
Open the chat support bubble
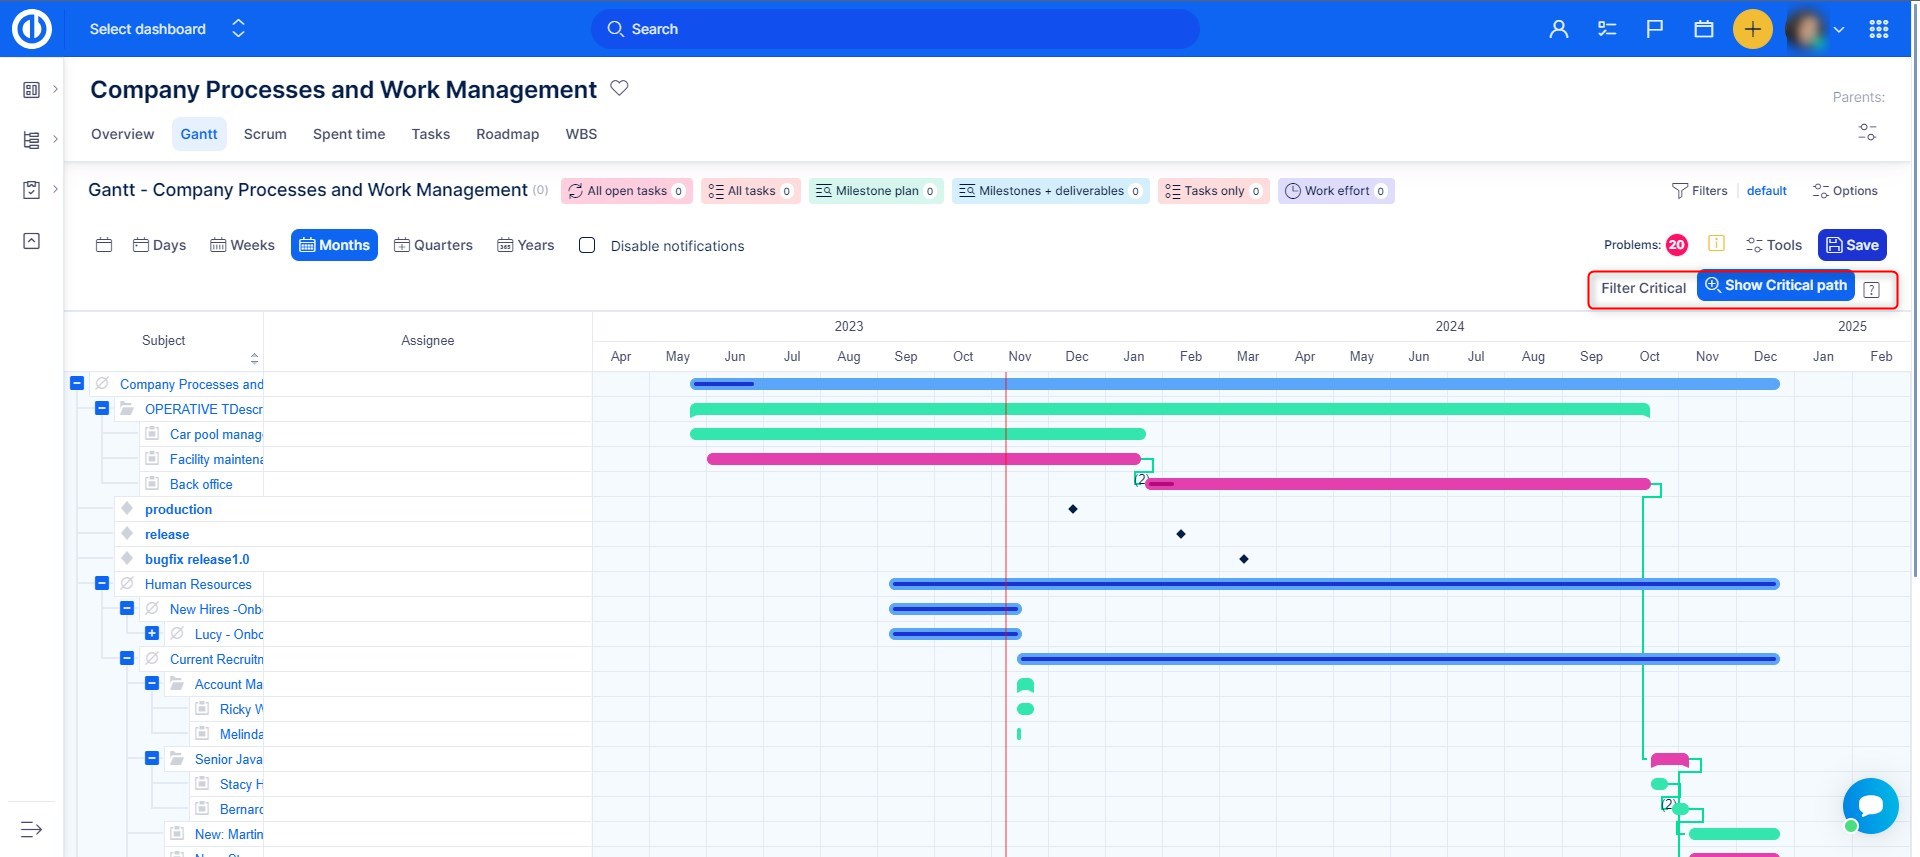point(1869,805)
